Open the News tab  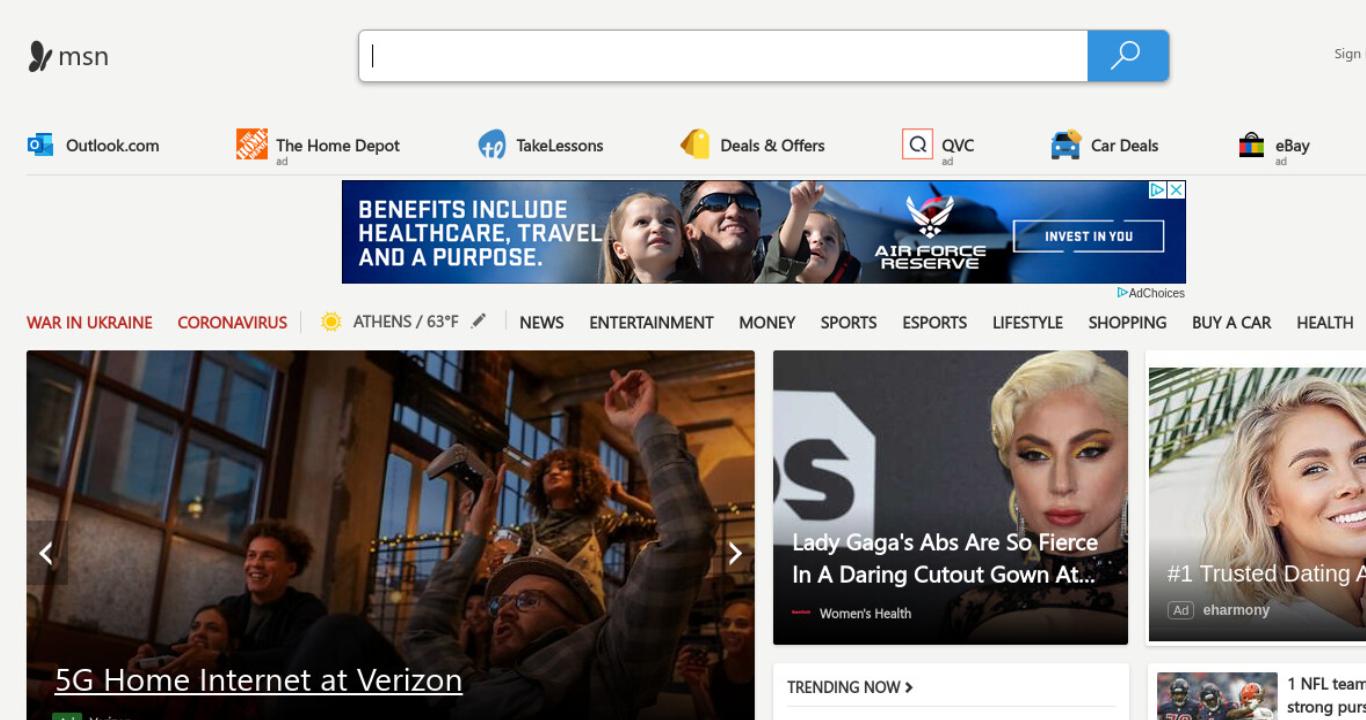541,322
